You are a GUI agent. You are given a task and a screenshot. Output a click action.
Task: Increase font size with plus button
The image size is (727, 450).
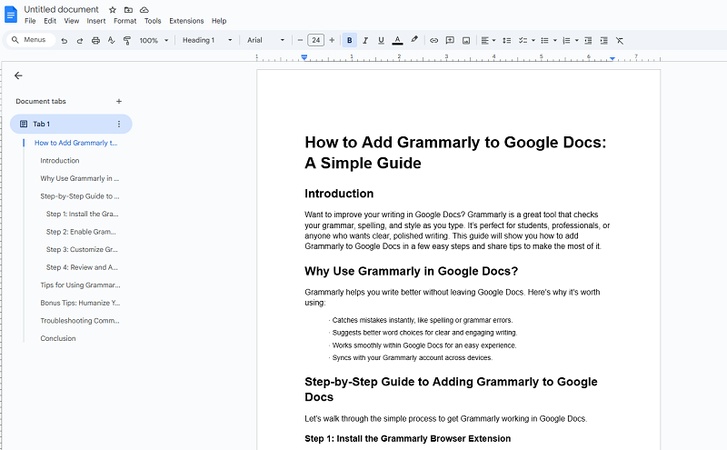coord(332,40)
